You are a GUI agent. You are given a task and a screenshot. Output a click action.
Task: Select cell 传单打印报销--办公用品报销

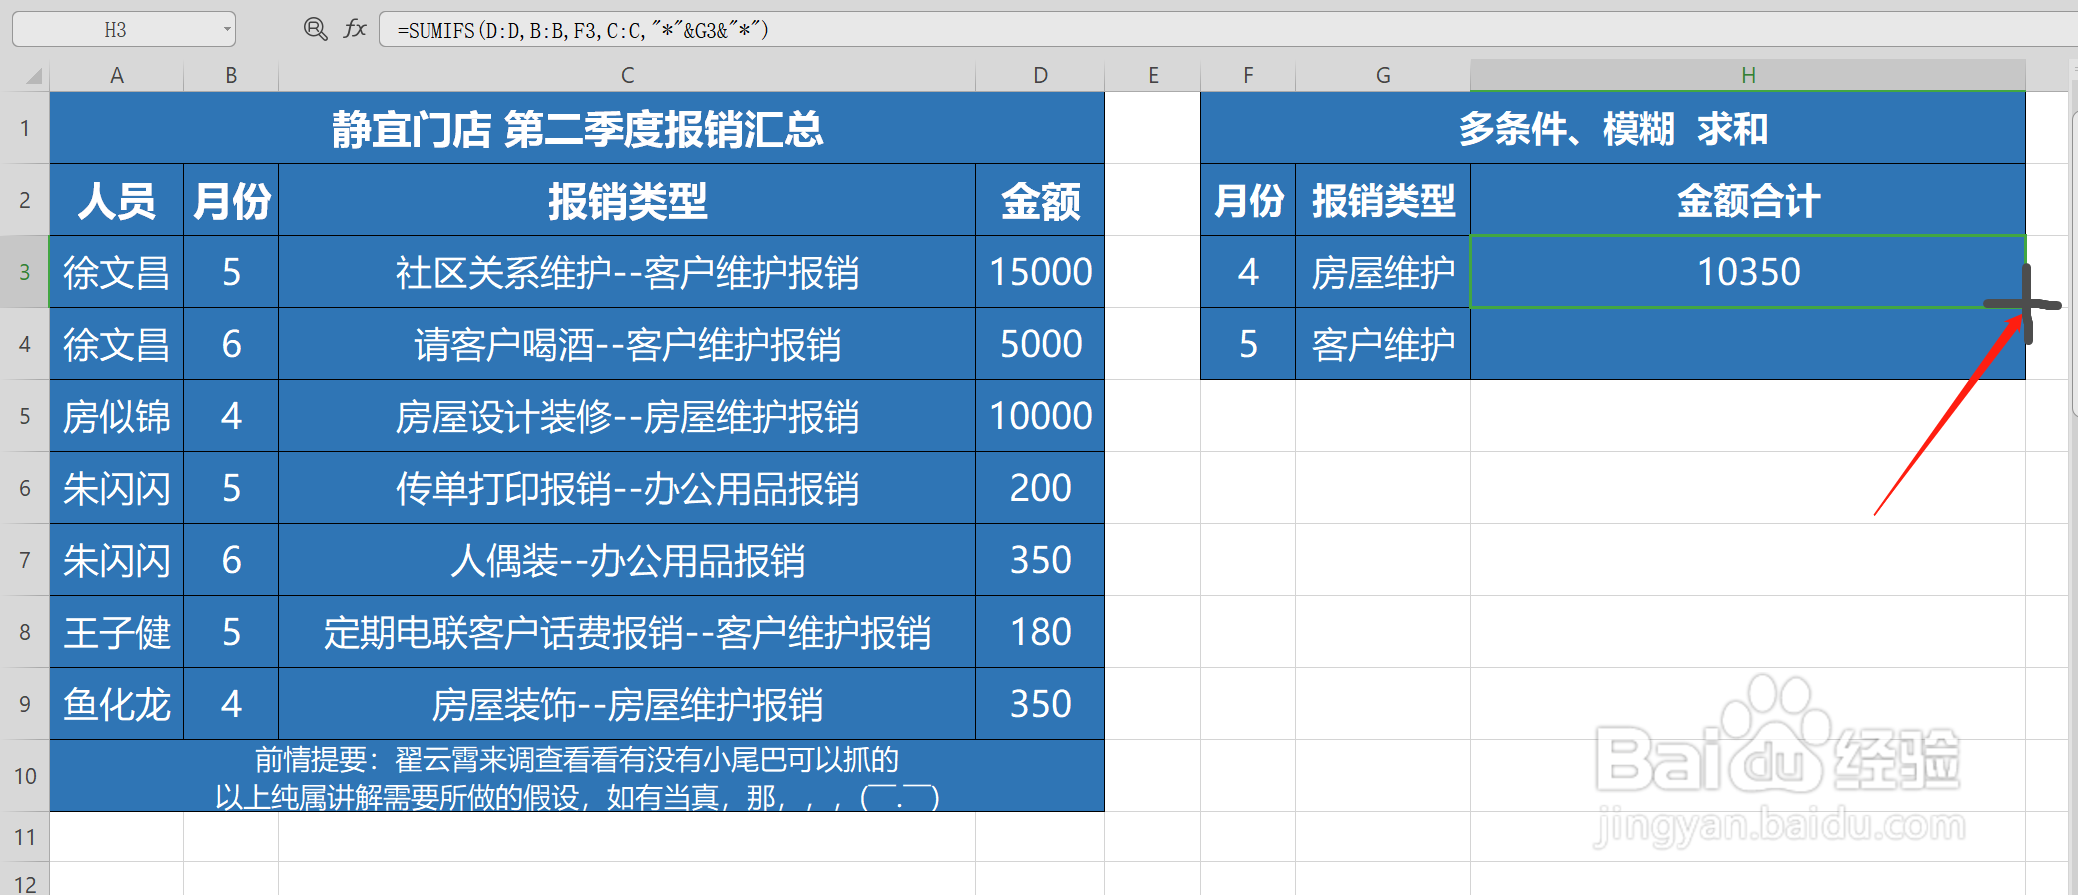[627, 488]
